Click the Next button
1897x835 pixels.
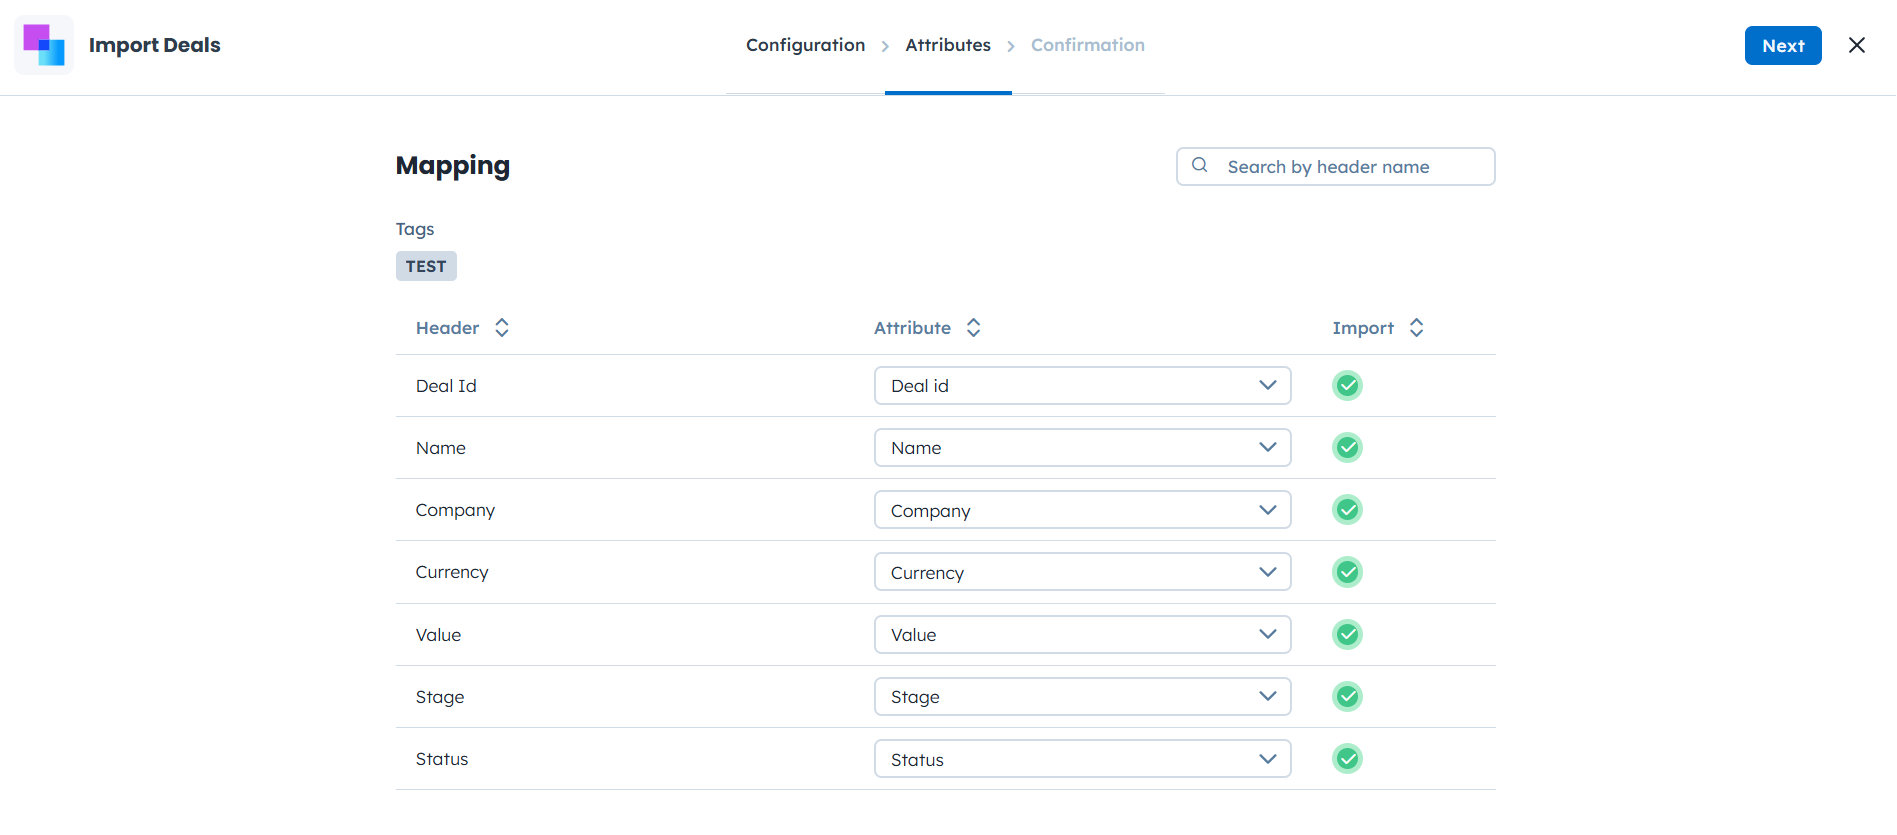coord(1782,46)
